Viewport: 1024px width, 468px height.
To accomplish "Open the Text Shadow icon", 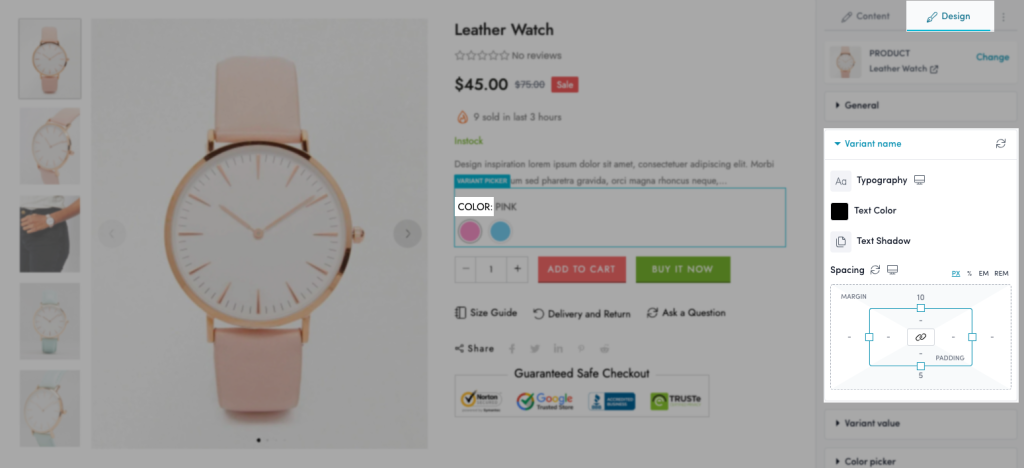I will [x=840, y=242].
